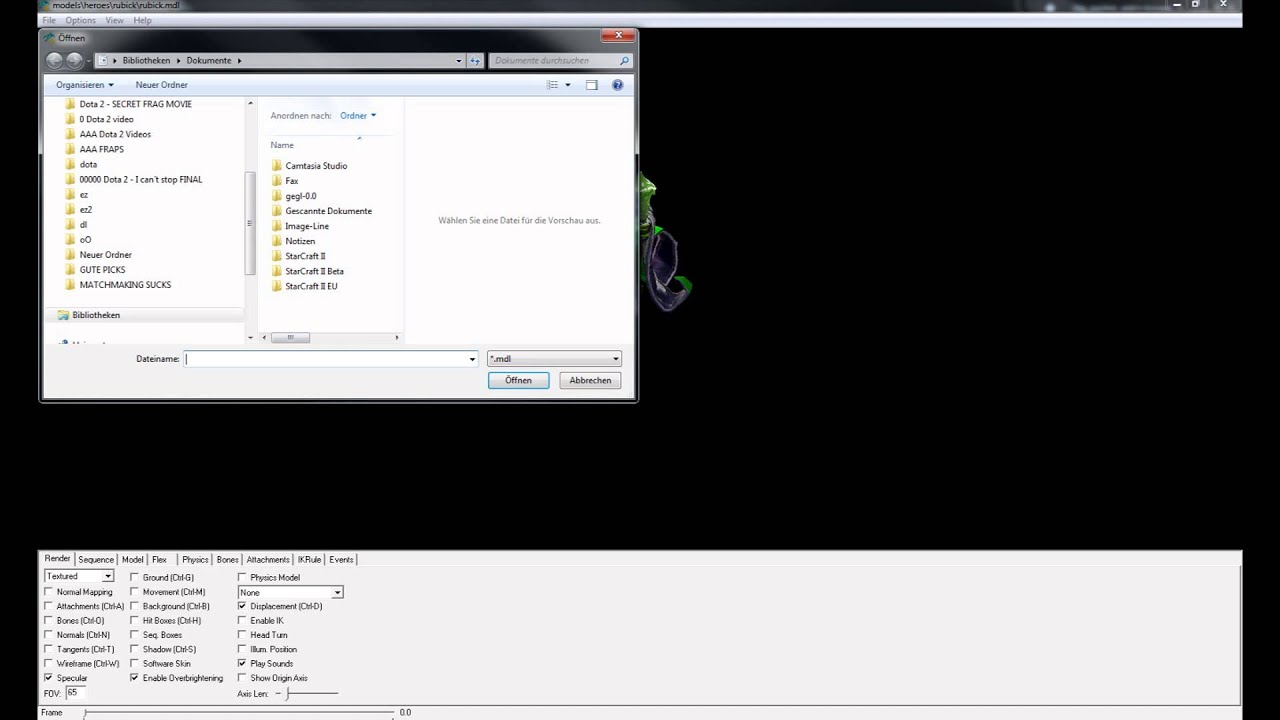
Task: Uncheck Enable Overbrightening checkbox
Action: (134, 678)
